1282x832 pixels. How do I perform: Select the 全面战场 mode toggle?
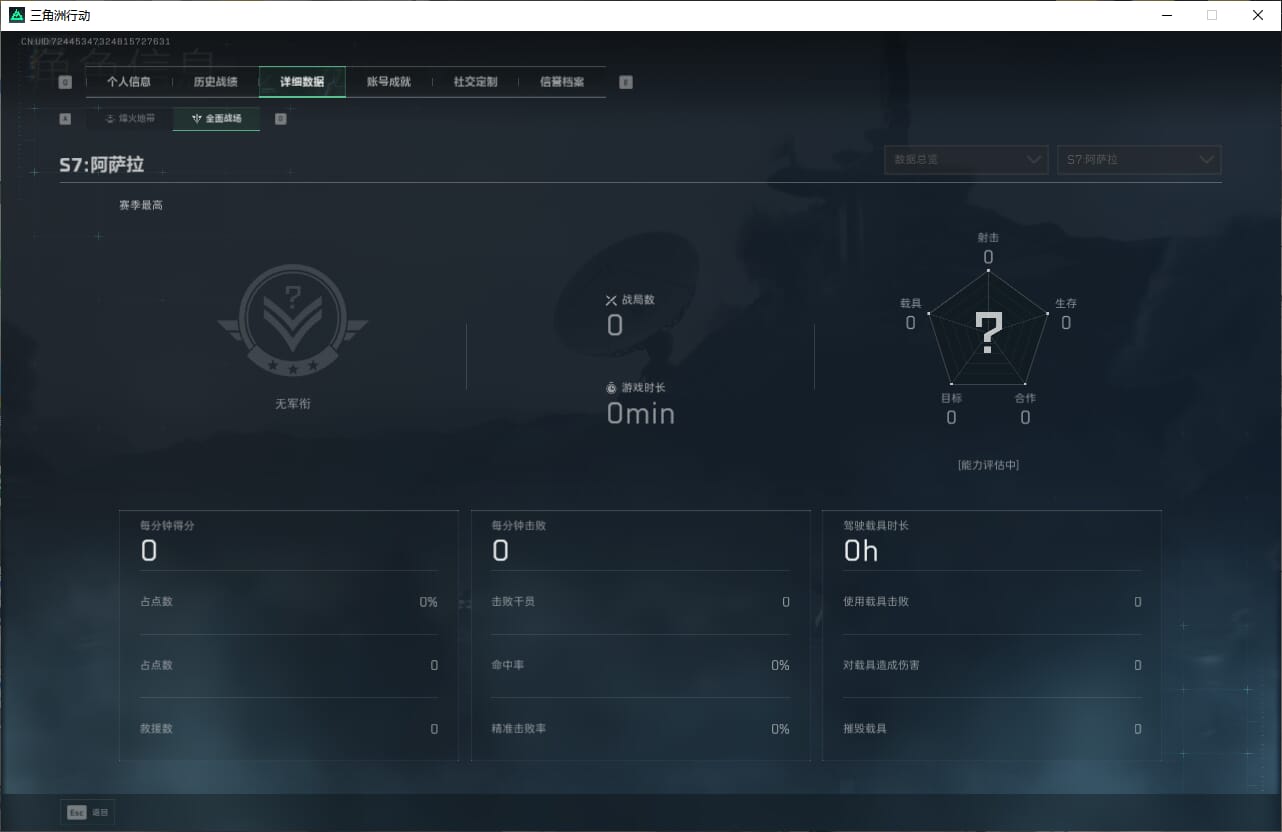point(217,119)
